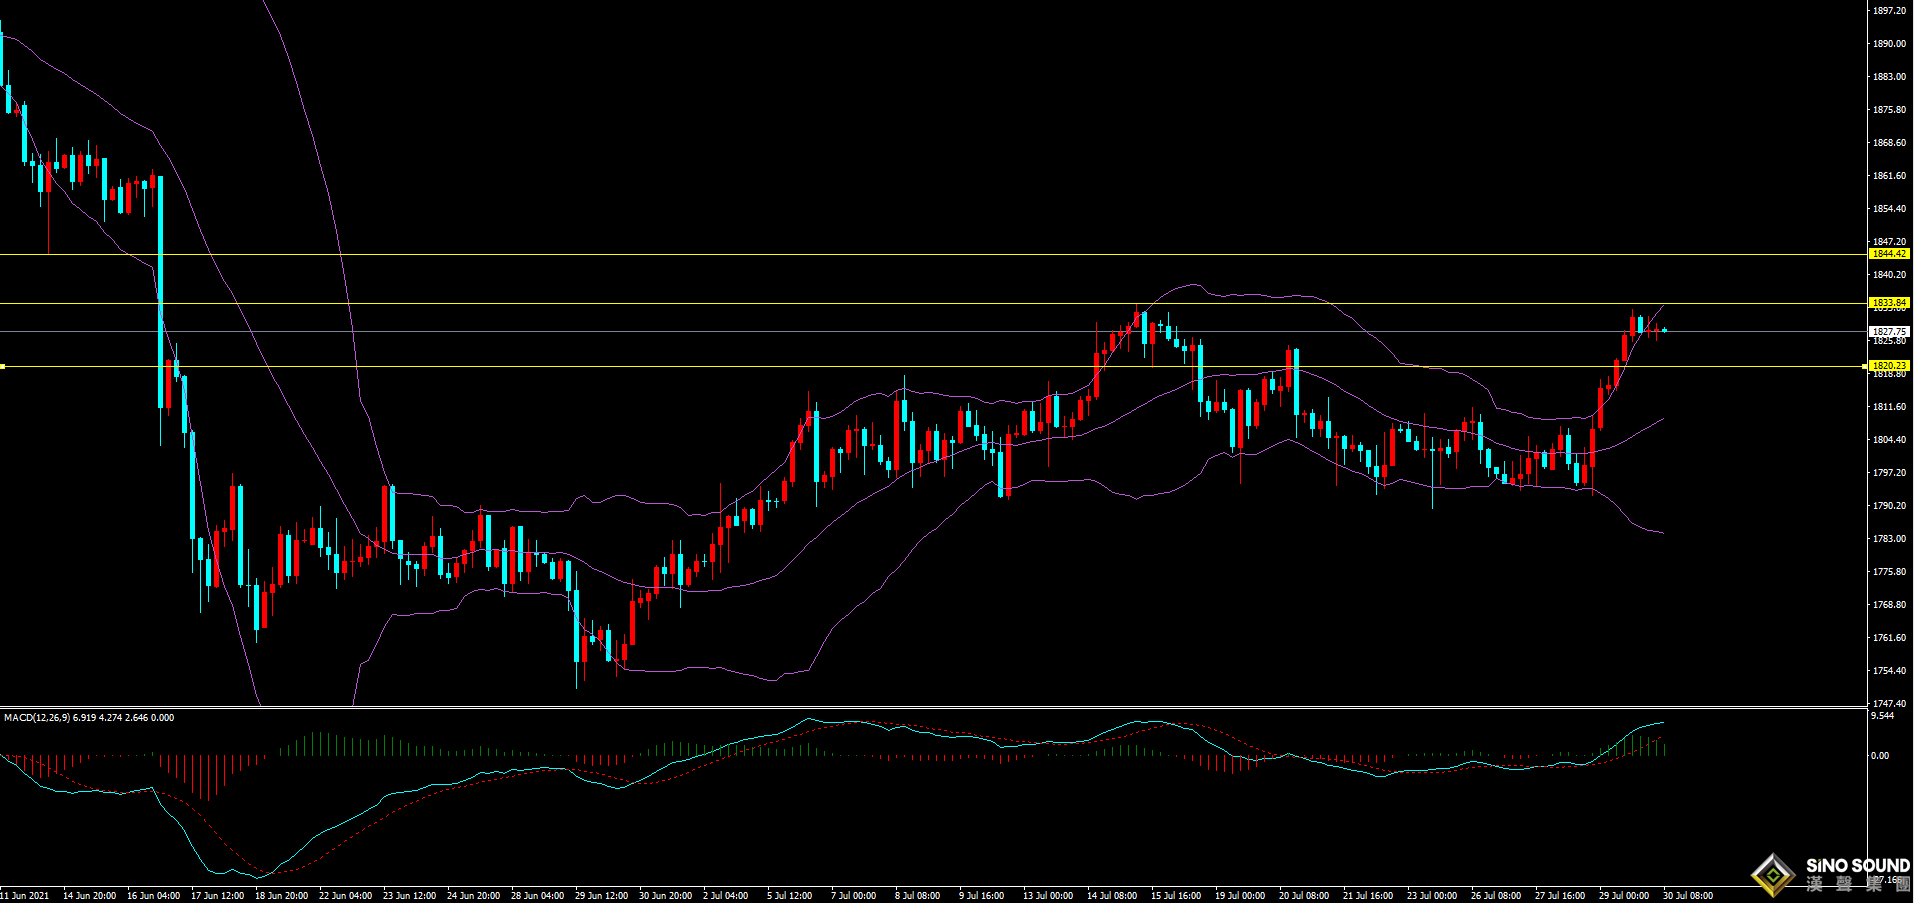The image size is (1915, 903).
Task: Click the 1790.20 price axis label
Action: 1889,506
